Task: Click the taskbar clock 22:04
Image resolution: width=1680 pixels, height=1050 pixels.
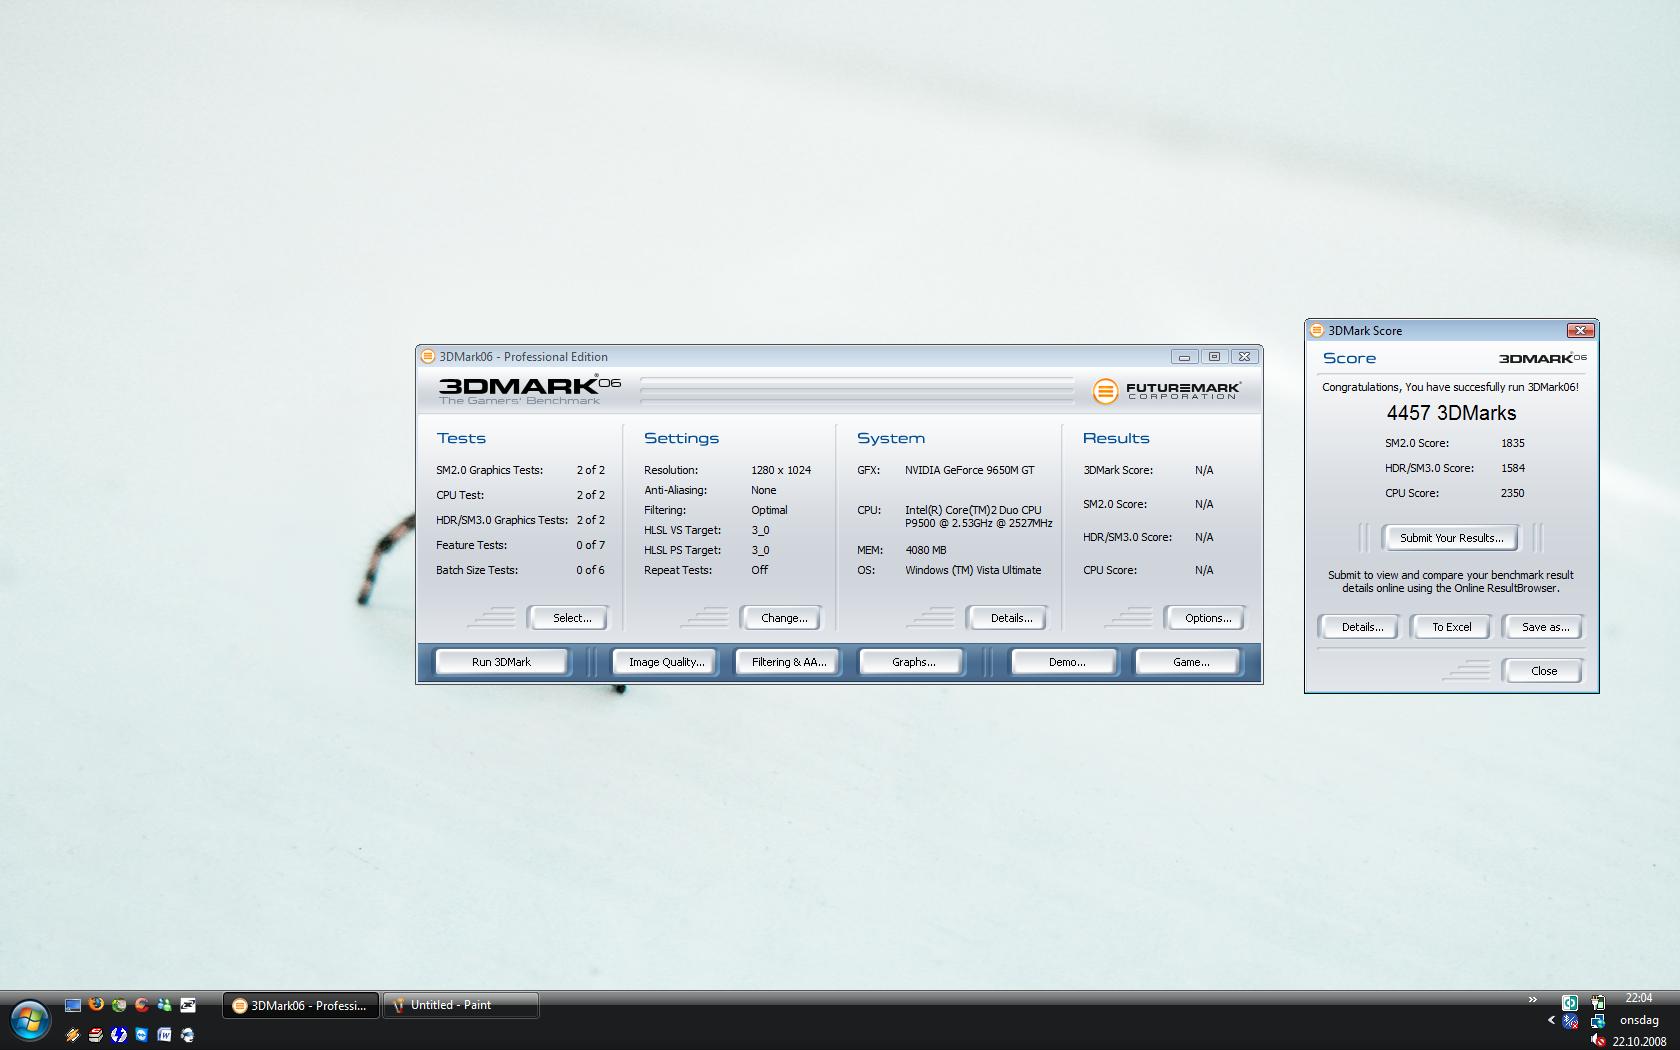Action: tap(1638, 998)
